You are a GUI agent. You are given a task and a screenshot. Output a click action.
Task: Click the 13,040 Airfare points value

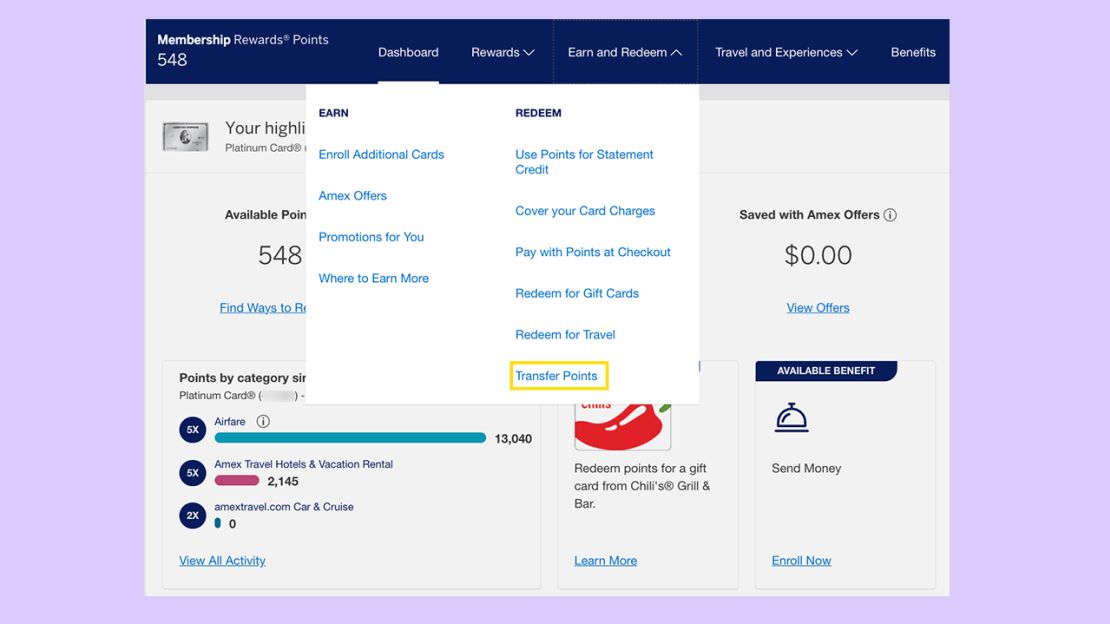tap(513, 439)
